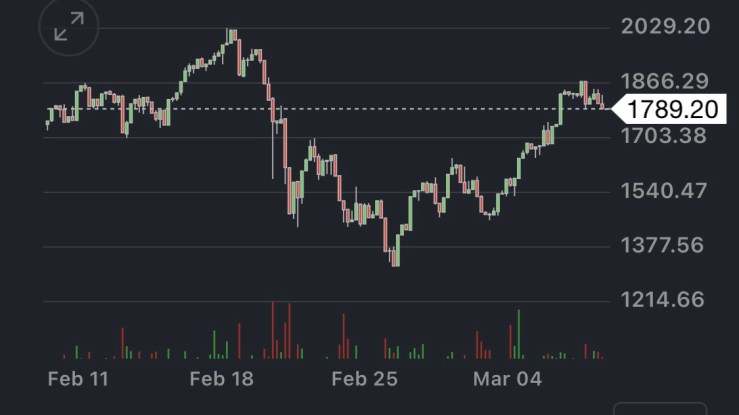The image size is (739, 415).
Task: Click the highest green candle at the peak
Action: [x=232, y=36]
